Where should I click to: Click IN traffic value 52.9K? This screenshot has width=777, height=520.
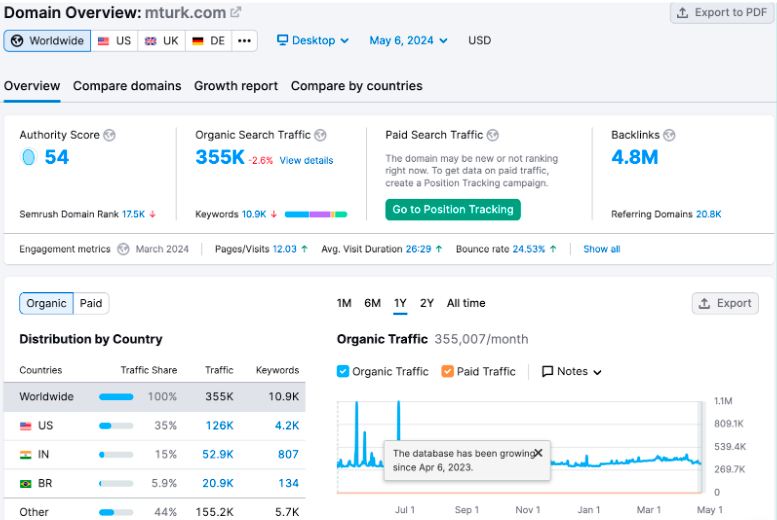[218, 454]
